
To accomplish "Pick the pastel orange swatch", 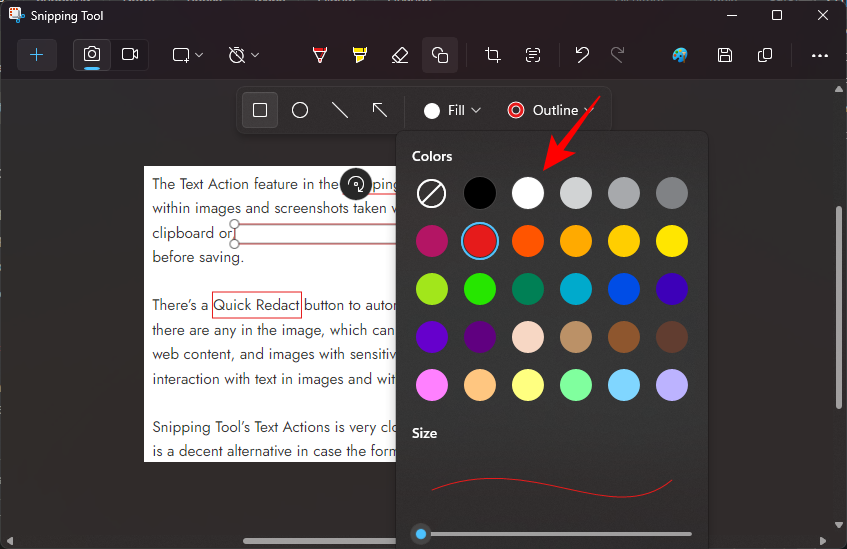I will (480, 385).
